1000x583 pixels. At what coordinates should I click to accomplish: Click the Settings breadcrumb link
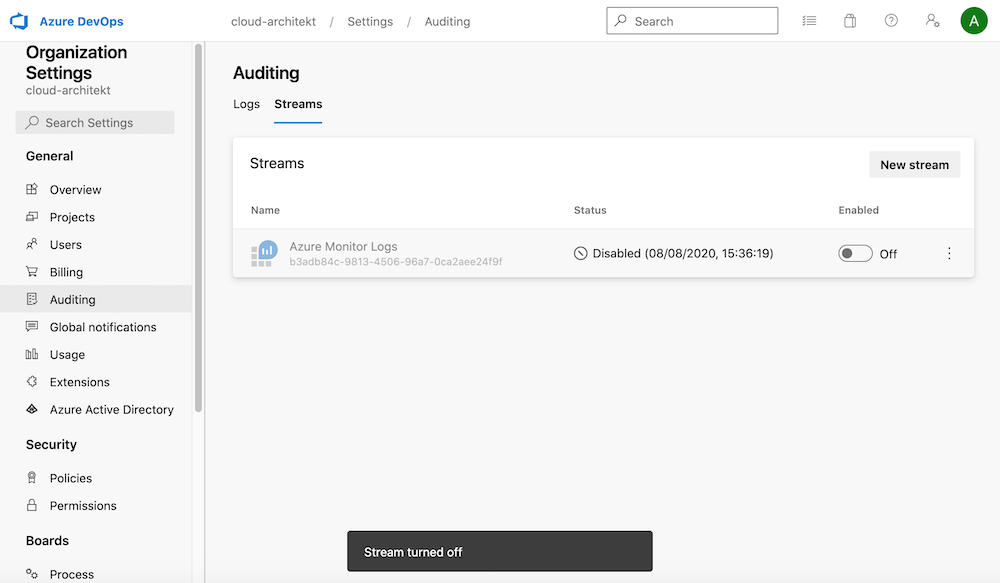[x=370, y=21]
